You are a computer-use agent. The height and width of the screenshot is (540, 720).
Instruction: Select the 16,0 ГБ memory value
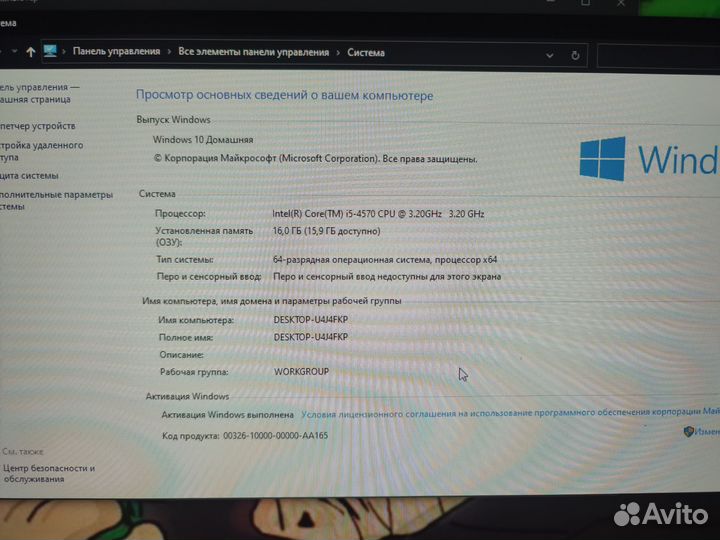[x=326, y=231]
